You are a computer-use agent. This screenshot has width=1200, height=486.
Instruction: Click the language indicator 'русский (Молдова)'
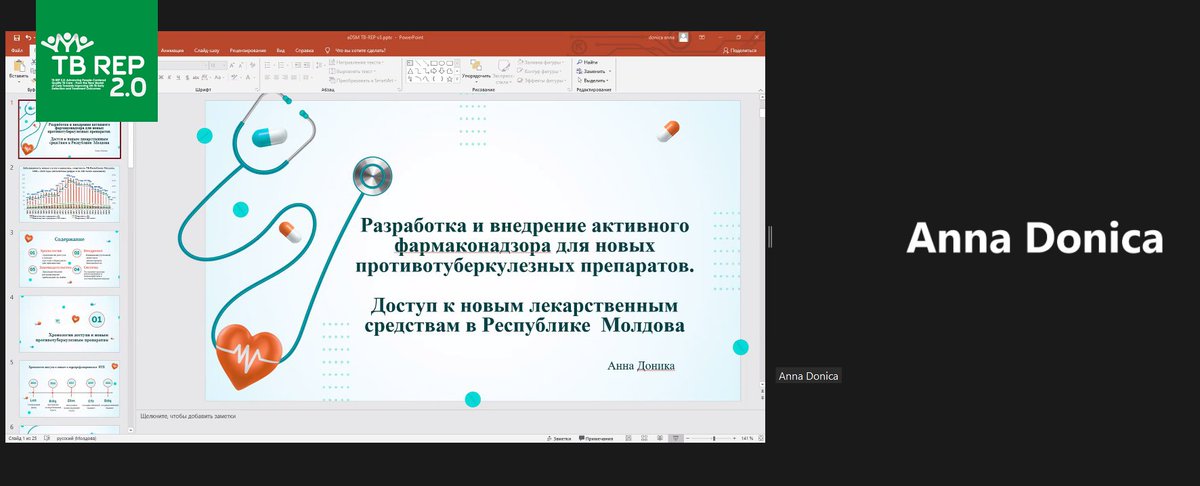pyautogui.click(x=76, y=438)
